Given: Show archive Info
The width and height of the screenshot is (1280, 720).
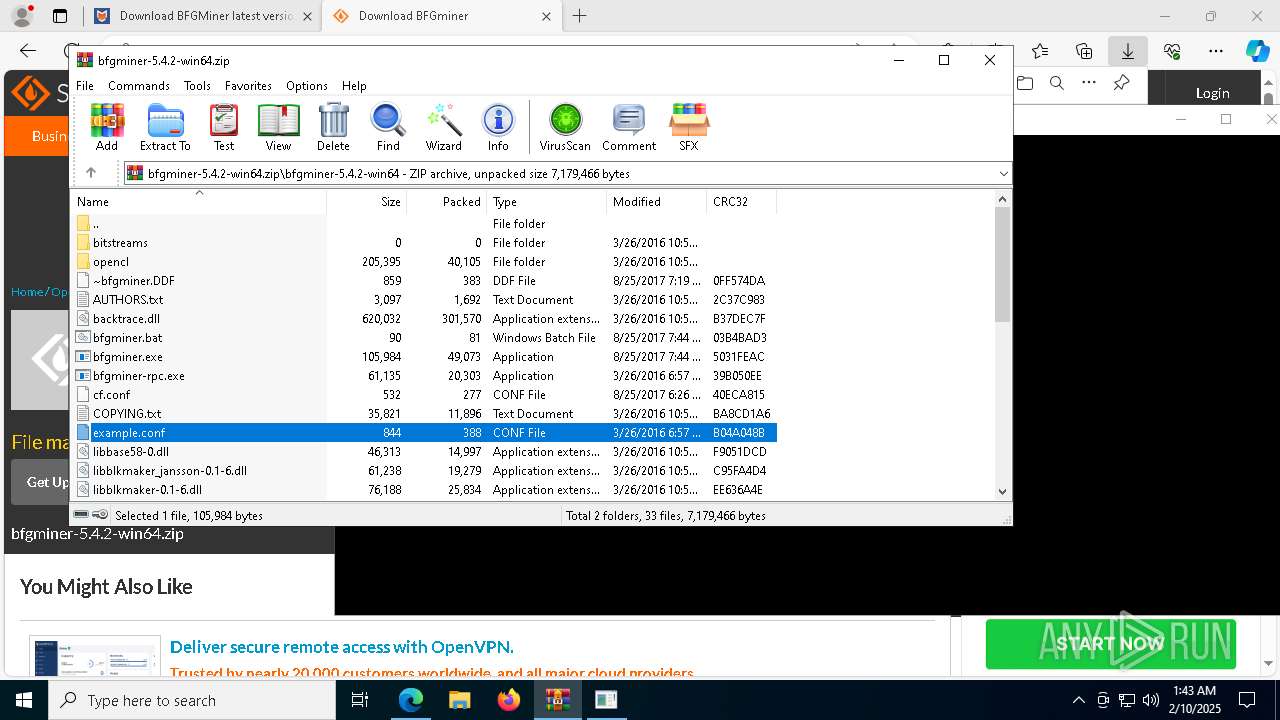Looking at the screenshot, I should click(x=498, y=126).
